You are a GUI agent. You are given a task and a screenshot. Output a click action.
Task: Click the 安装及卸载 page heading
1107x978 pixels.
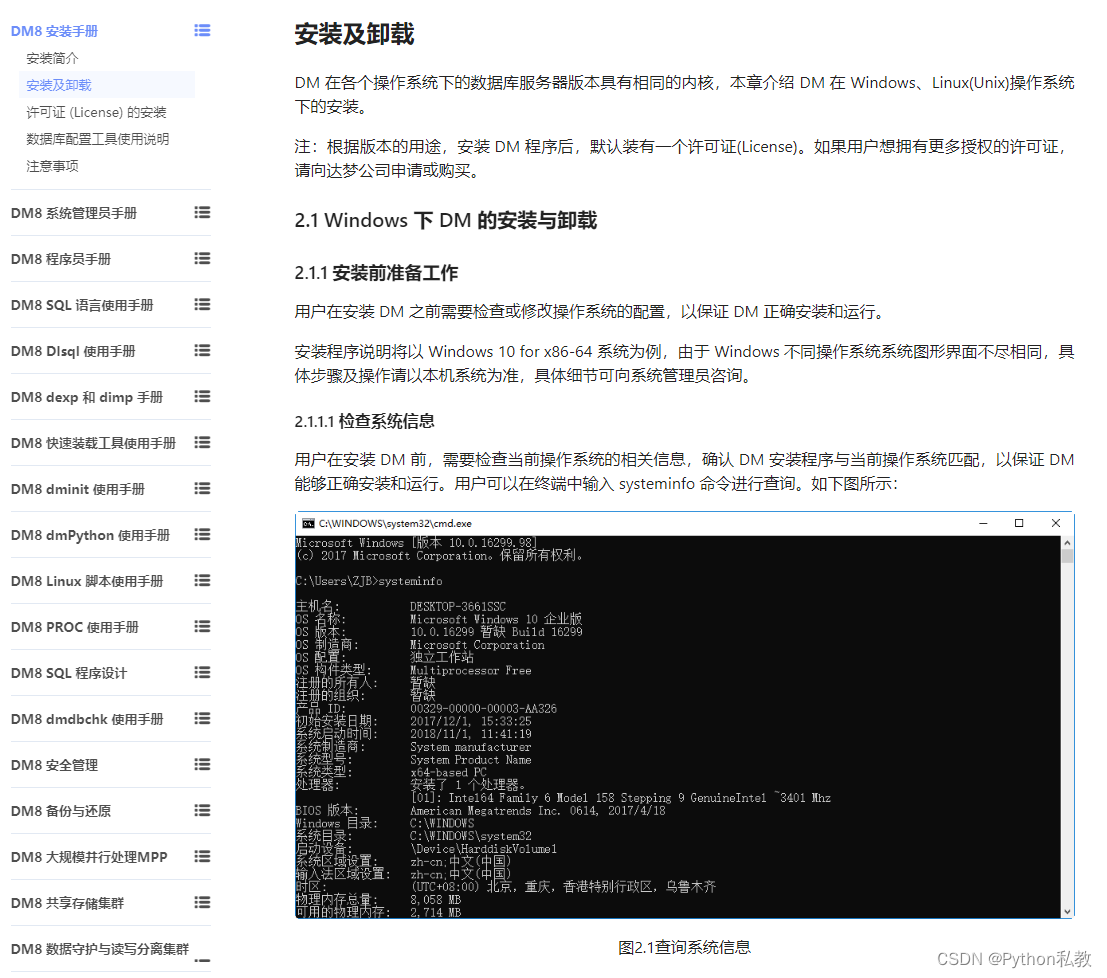pos(354,34)
